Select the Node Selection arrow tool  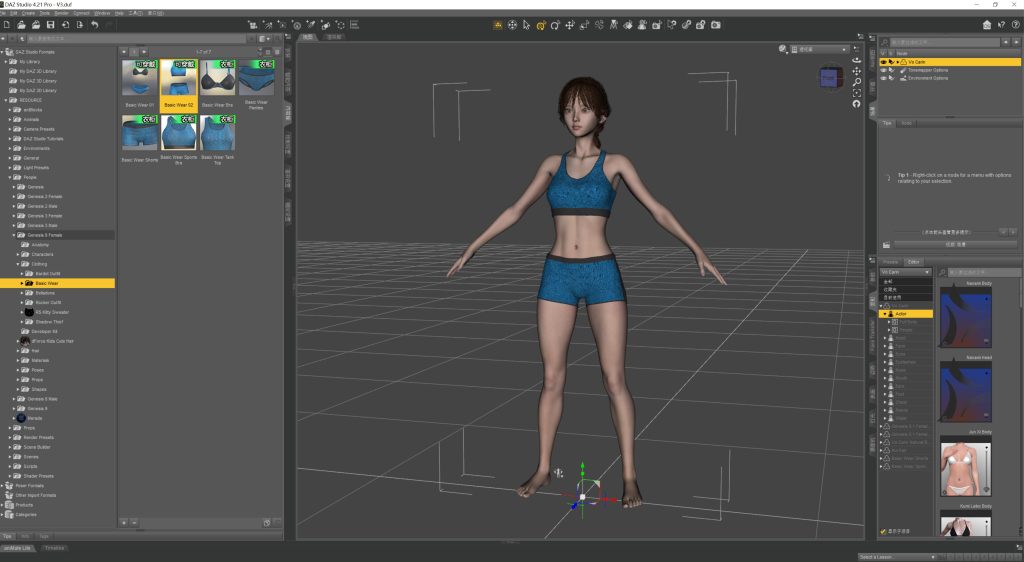526,25
